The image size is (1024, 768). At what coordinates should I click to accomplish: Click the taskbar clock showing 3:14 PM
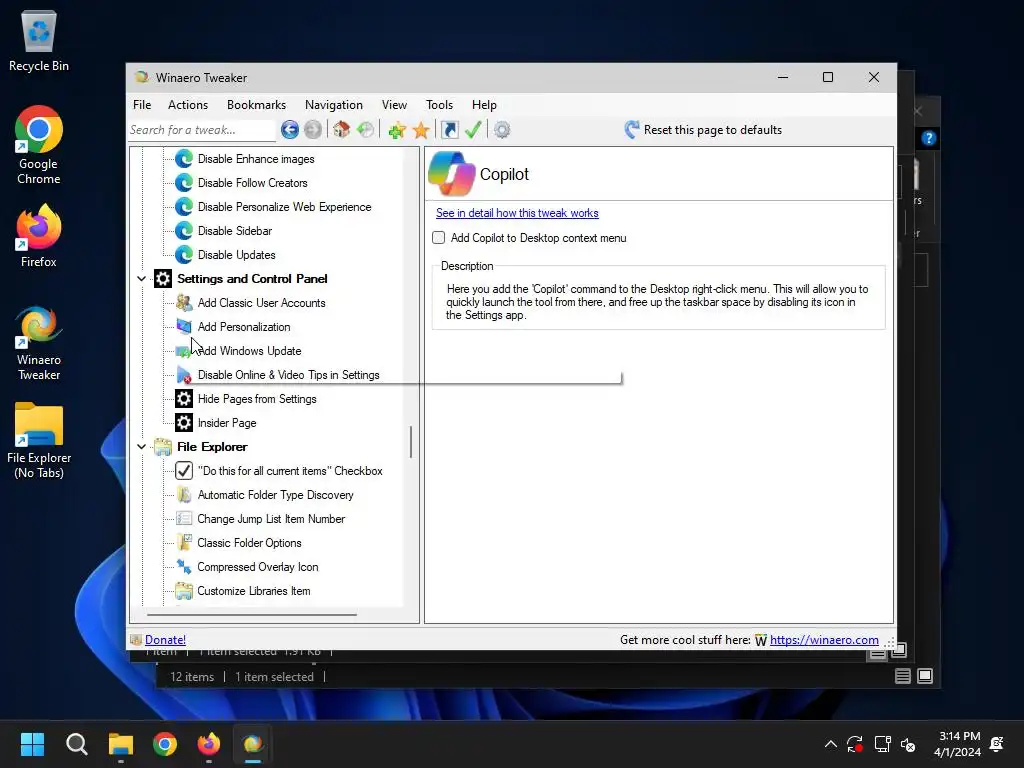[957, 744]
